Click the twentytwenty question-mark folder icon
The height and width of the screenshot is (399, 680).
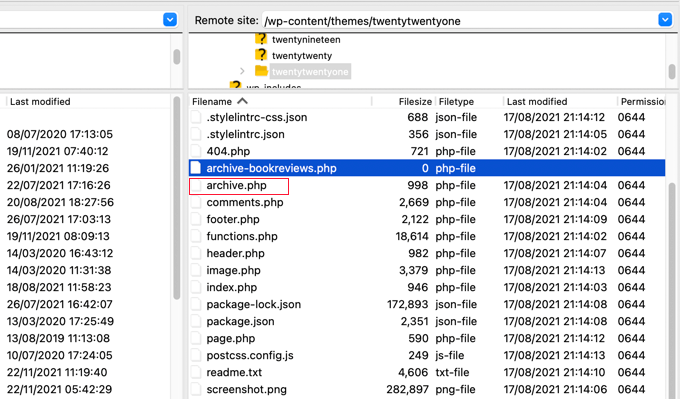261,55
